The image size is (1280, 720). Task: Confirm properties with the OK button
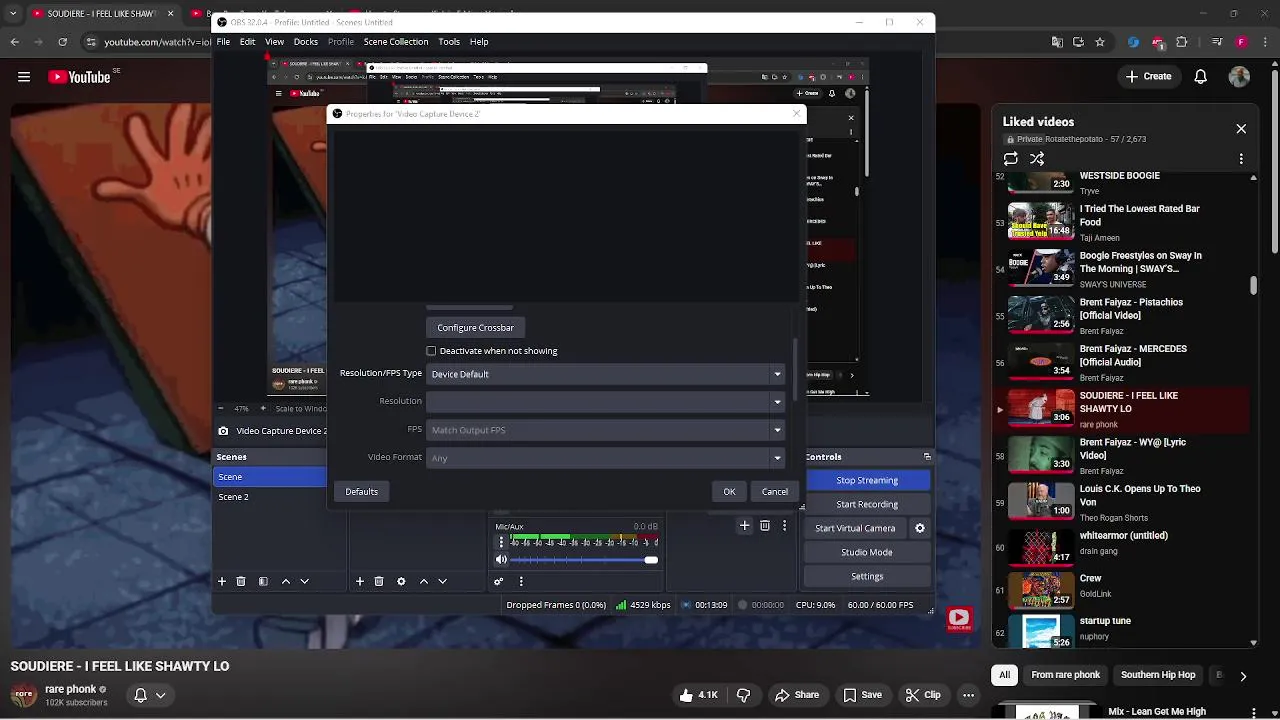coord(729,492)
